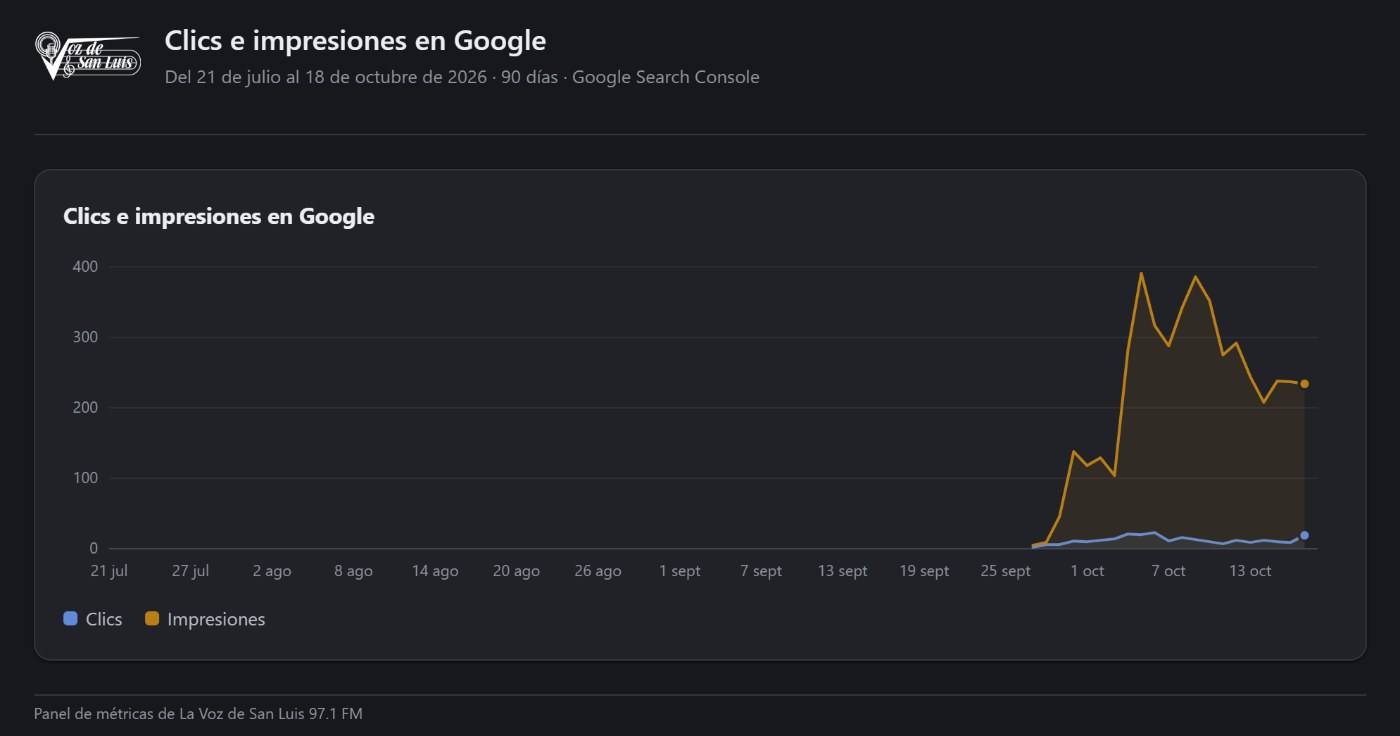
Task: Click the page title 'Clics e impresiones en Google'
Action: (355, 41)
